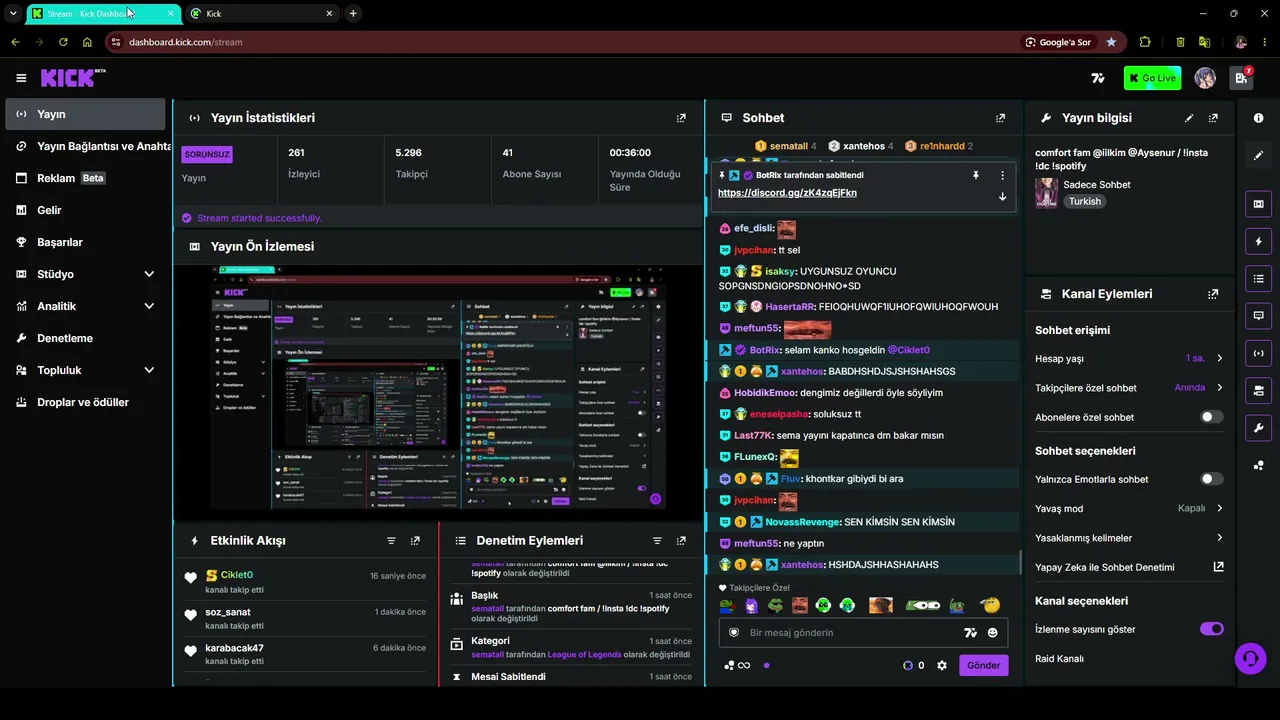Open emoji picker in chat input
Image resolution: width=1280 pixels, height=720 pixels.
pyautogui.click(x=992, y=633)
